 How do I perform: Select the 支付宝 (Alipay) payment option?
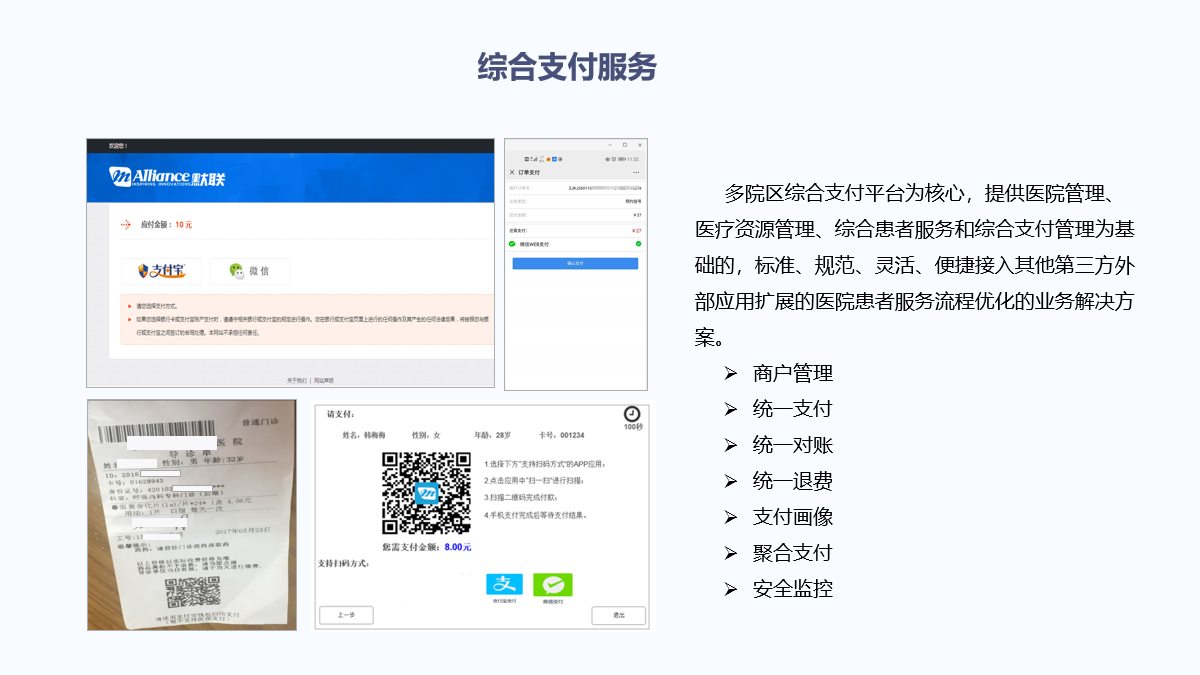(161, 270)
